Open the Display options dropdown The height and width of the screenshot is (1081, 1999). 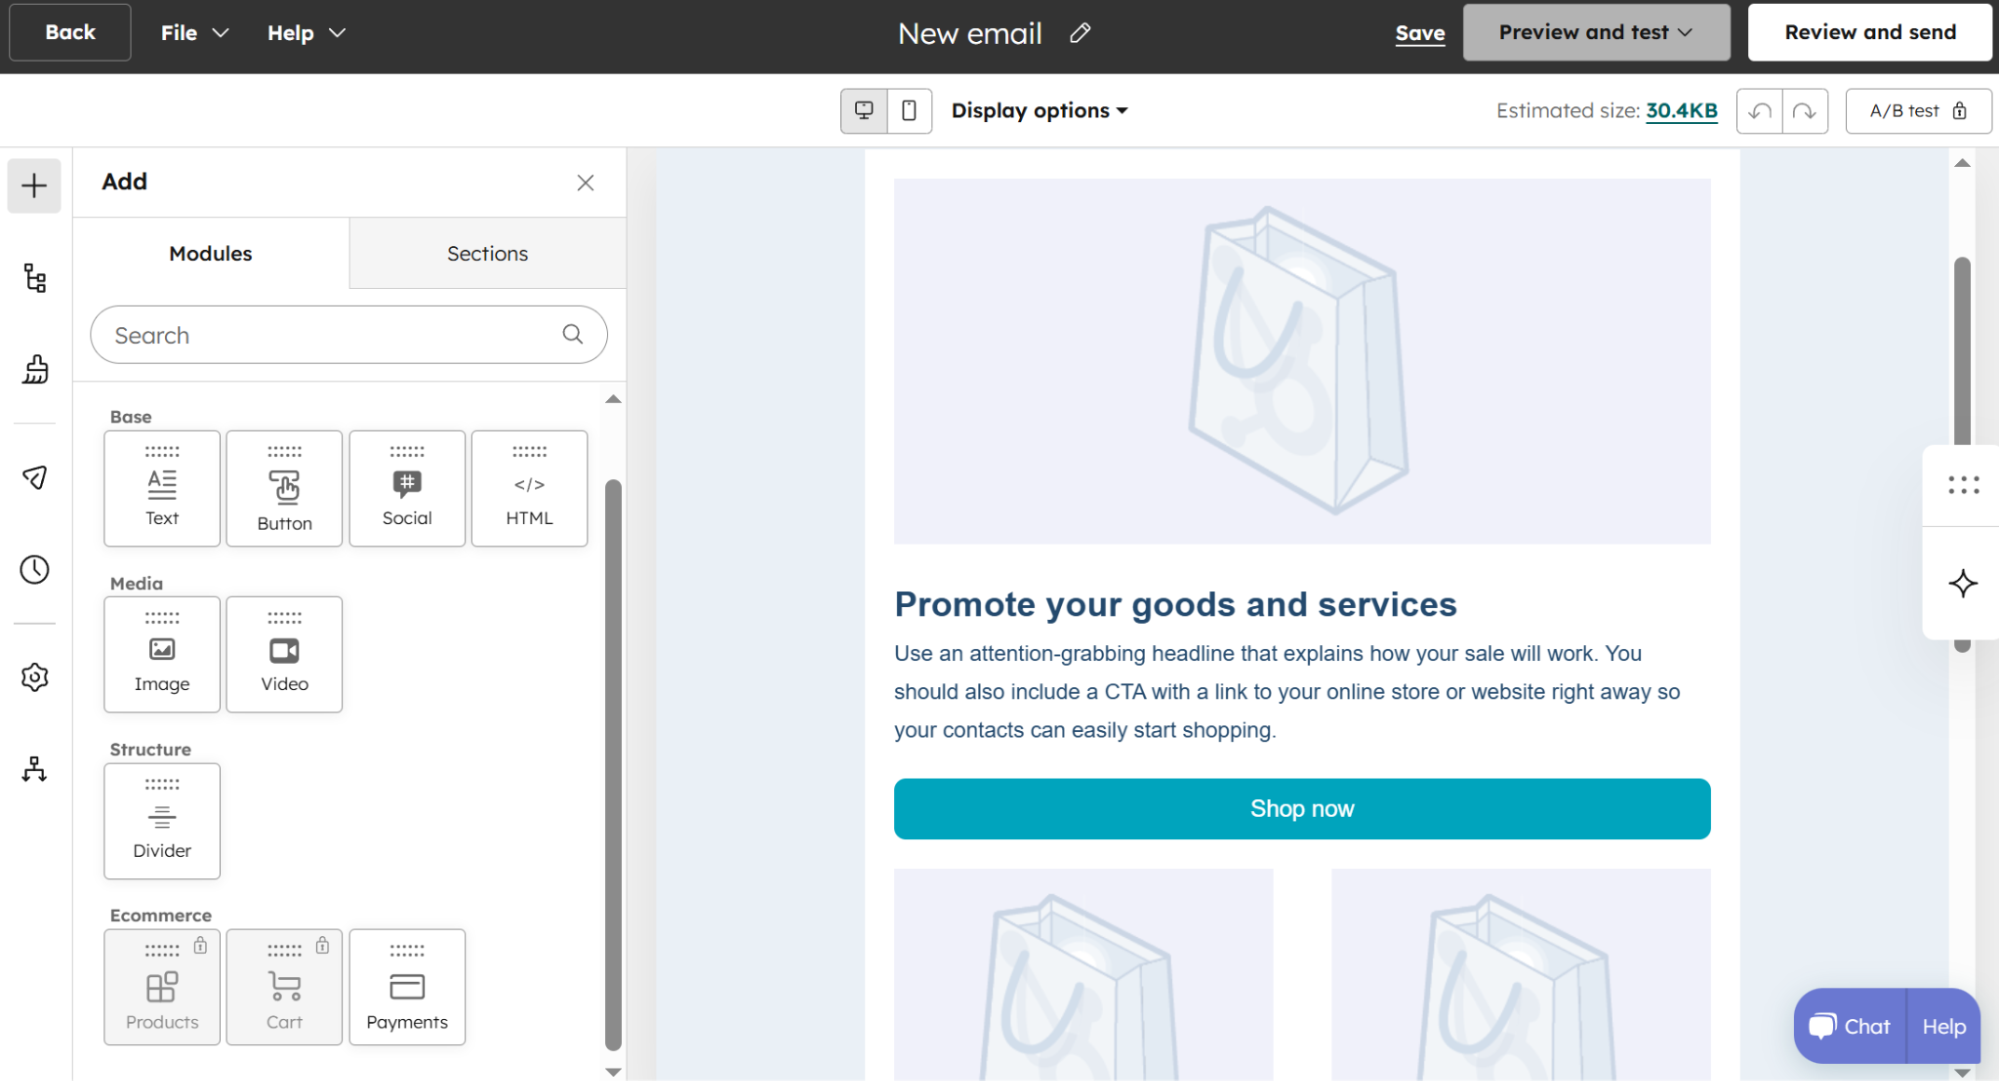point(1039,110)
